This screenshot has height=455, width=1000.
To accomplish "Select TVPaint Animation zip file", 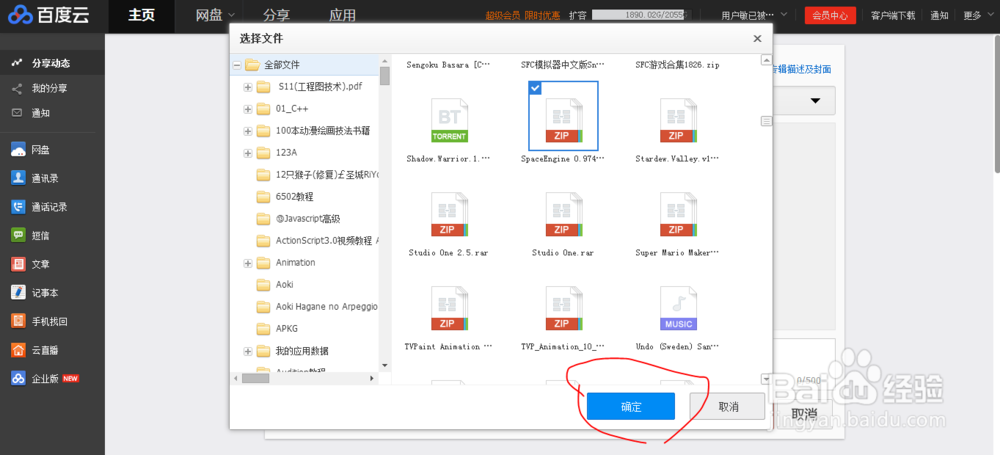I will tap(449, 308).
